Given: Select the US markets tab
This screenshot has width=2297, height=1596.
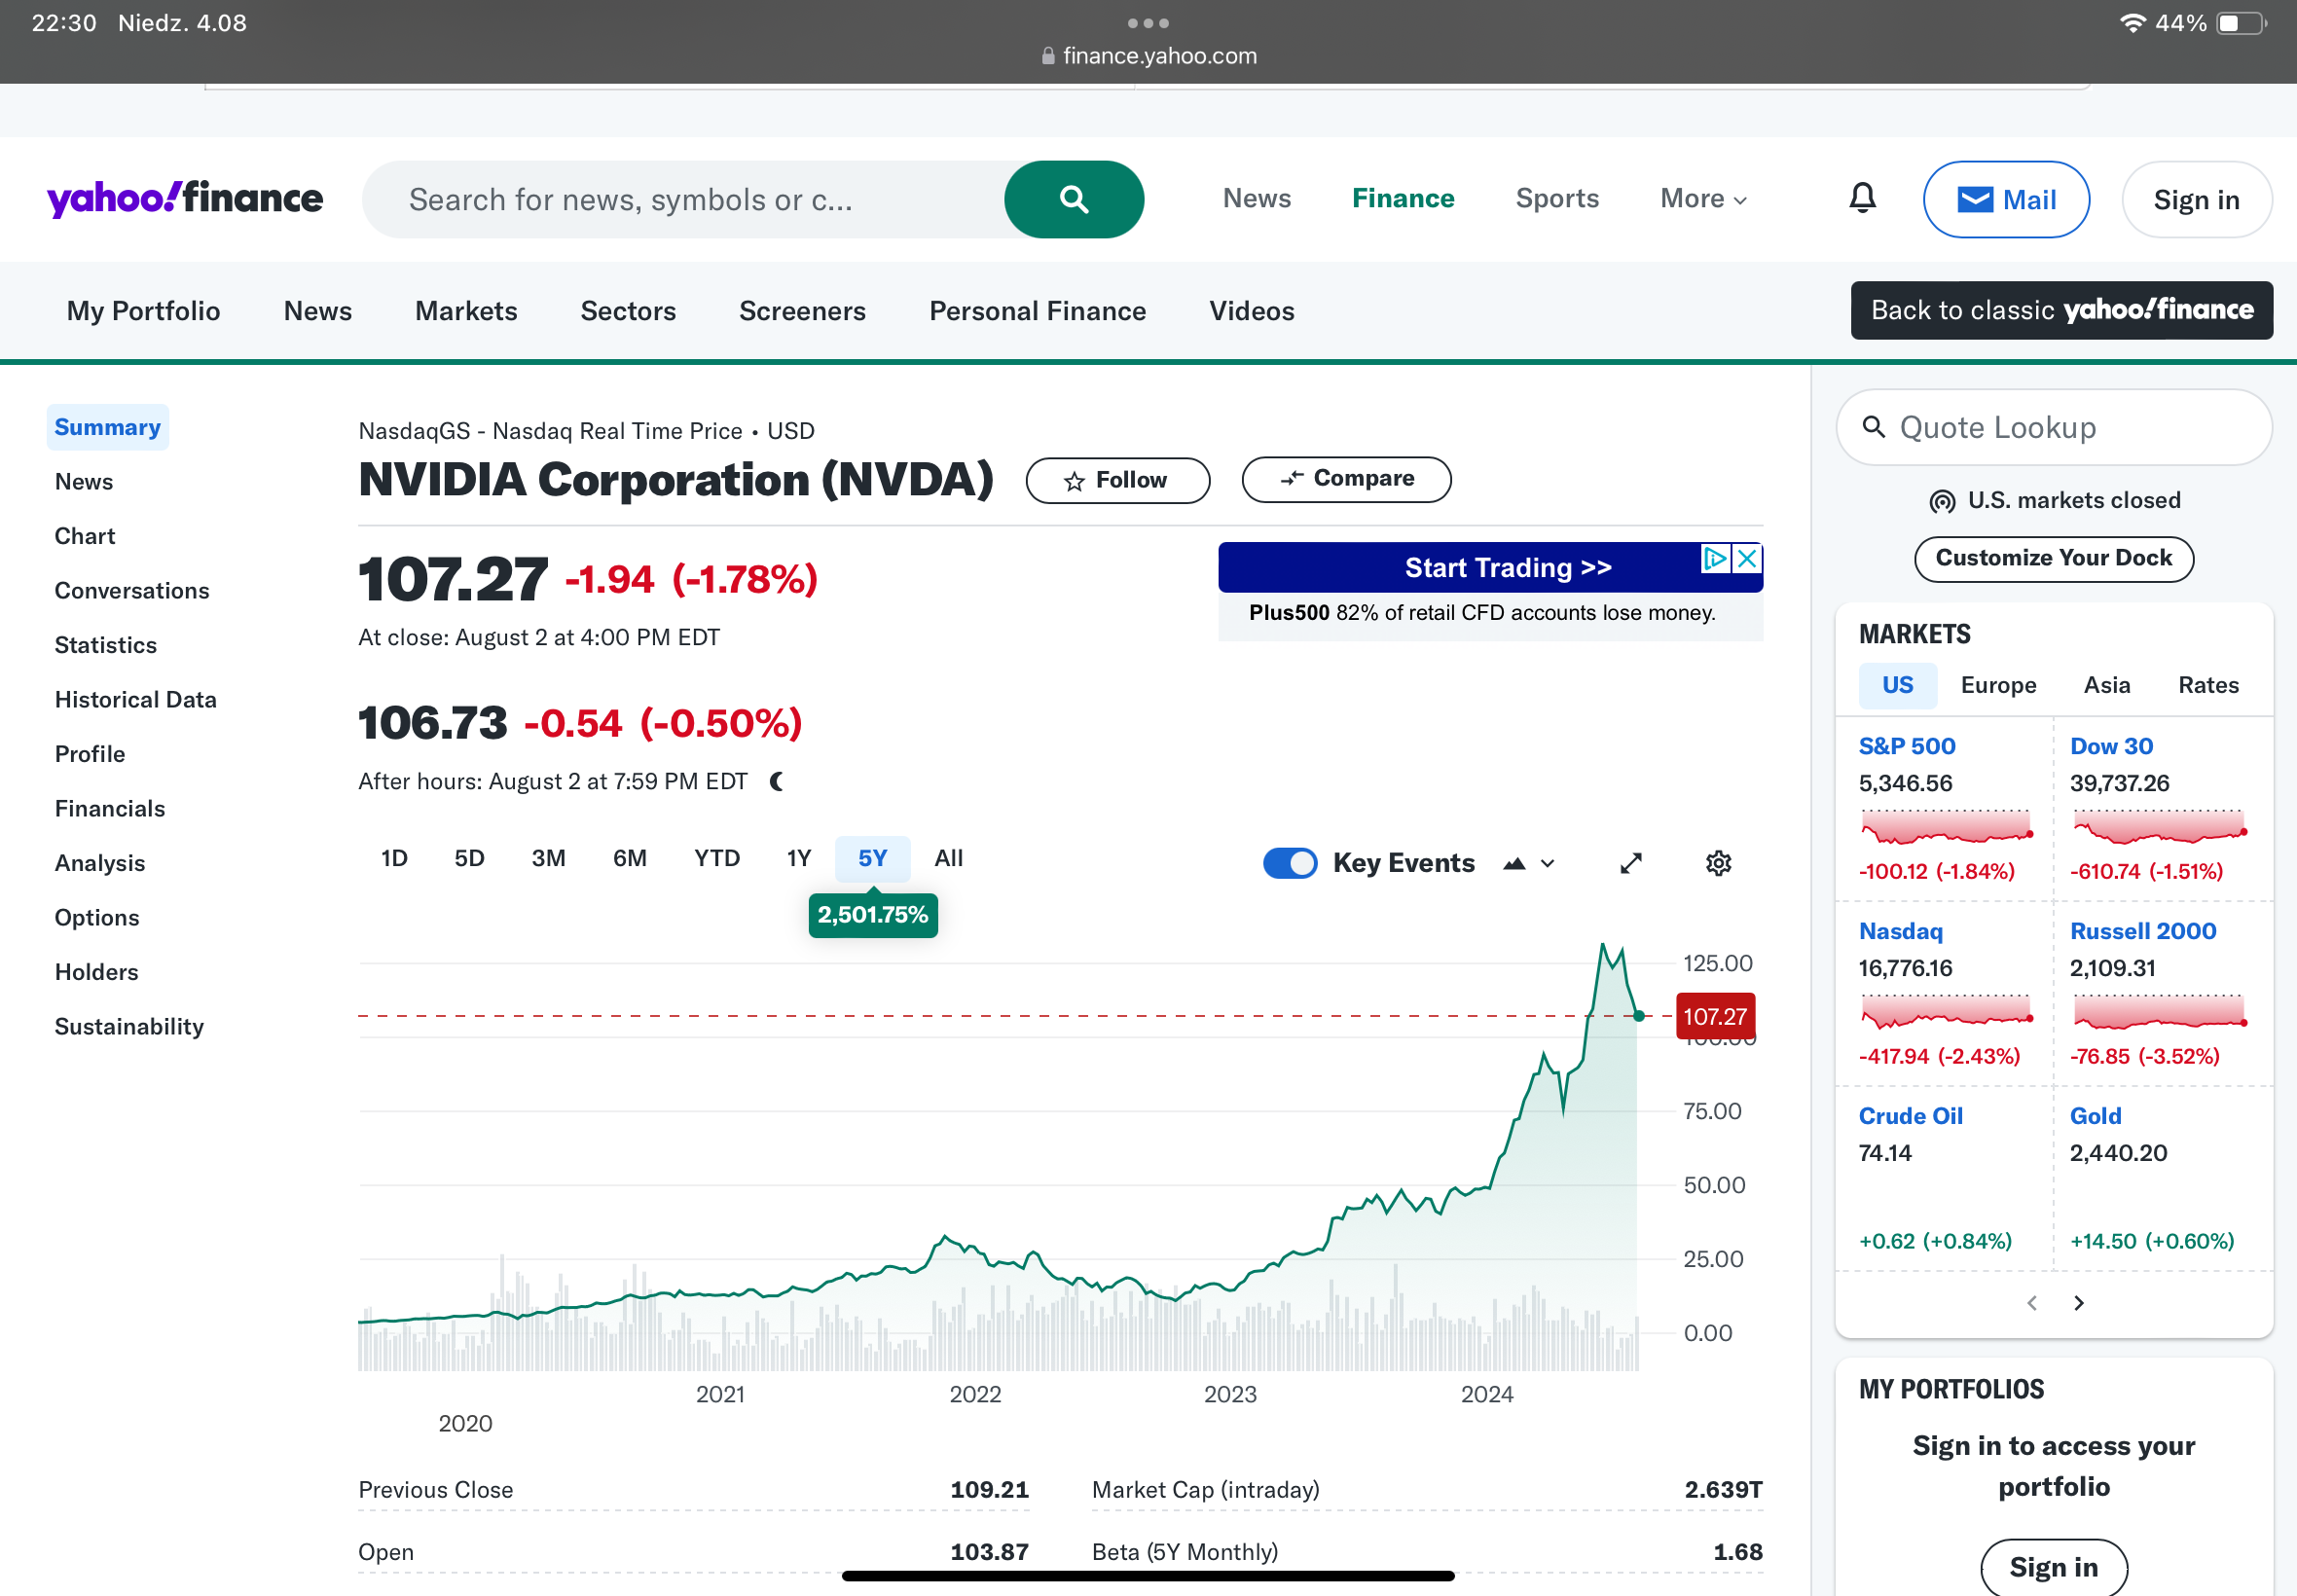Looking at the screenshot, I should click(x=1897, y=685).
